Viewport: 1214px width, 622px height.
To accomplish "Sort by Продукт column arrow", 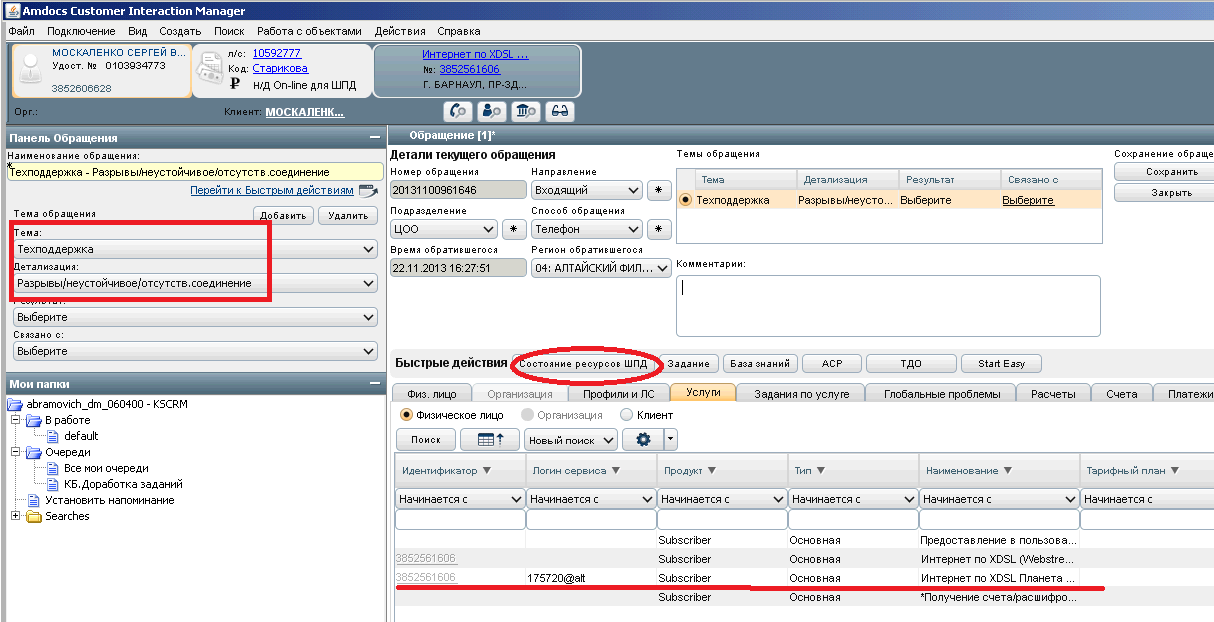I will click(x=711, y=470).
